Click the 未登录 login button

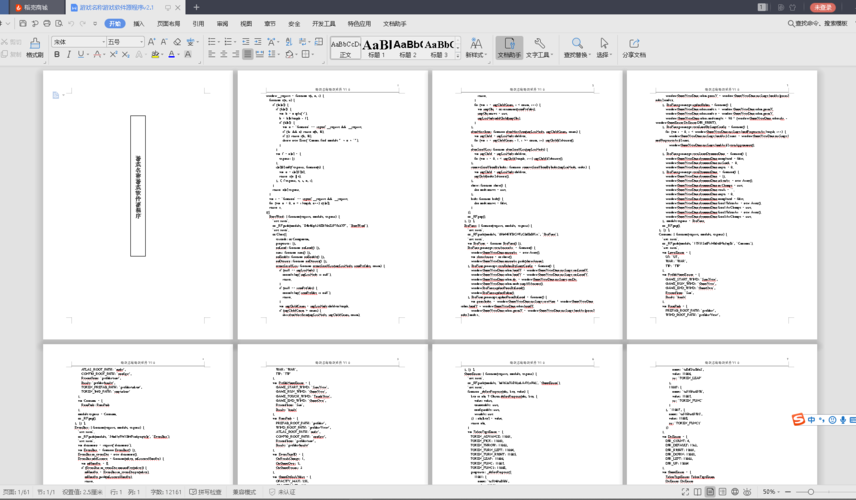click(823, 7)
